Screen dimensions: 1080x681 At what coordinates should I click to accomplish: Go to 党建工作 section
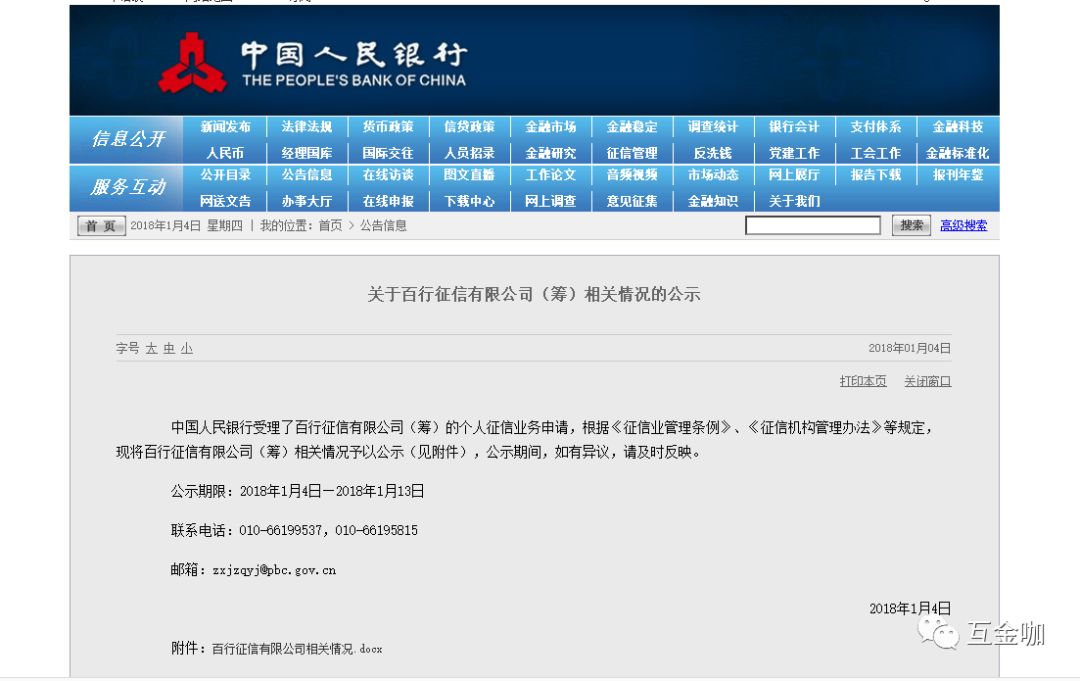point(794,153)
